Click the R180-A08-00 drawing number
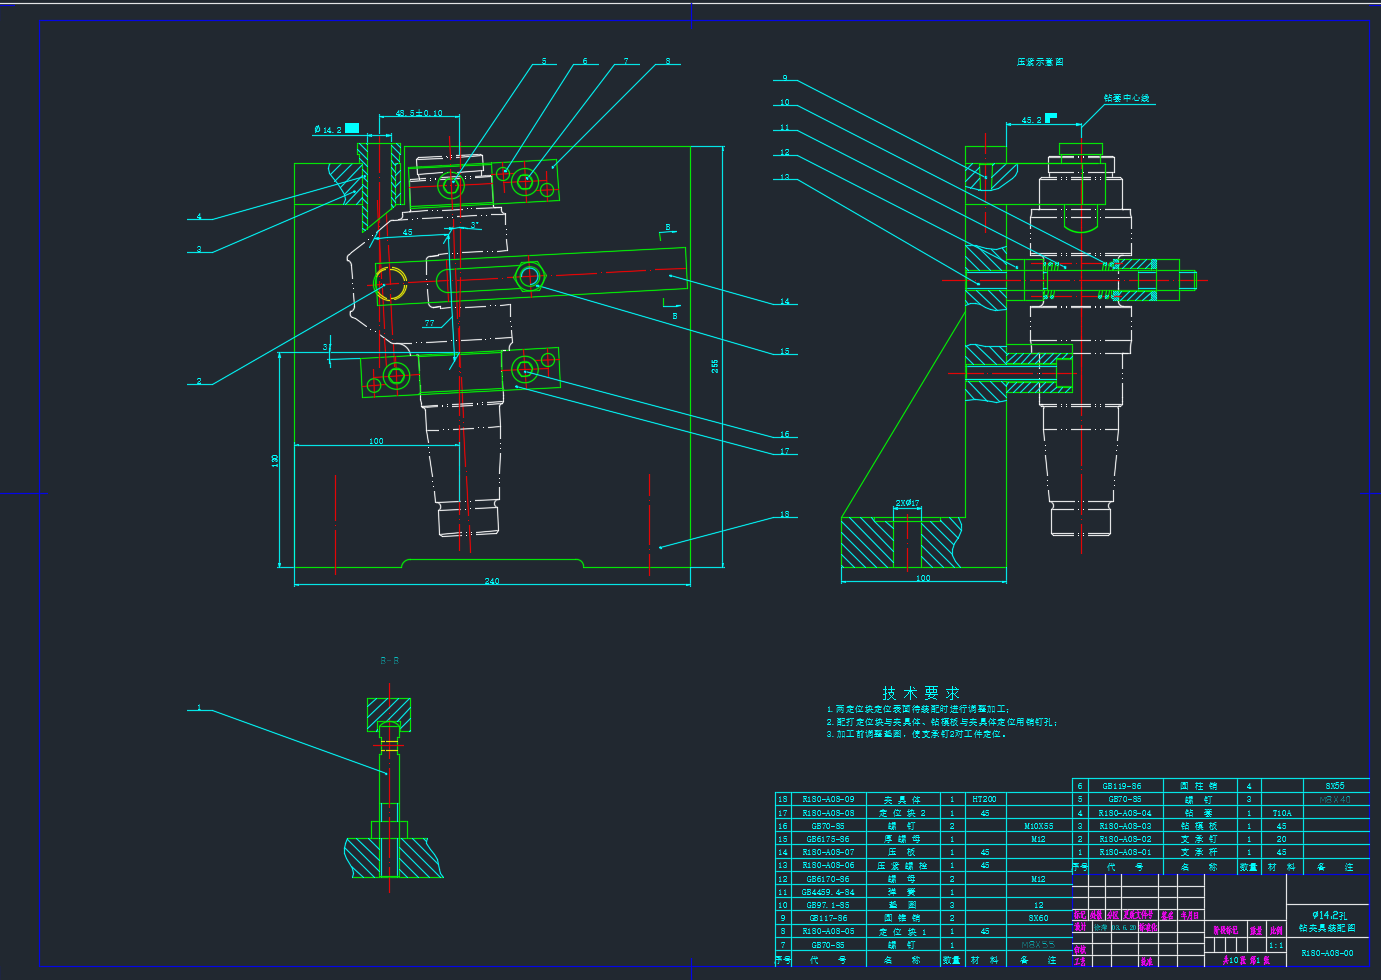1381x980 pixels. (1327, 953)
